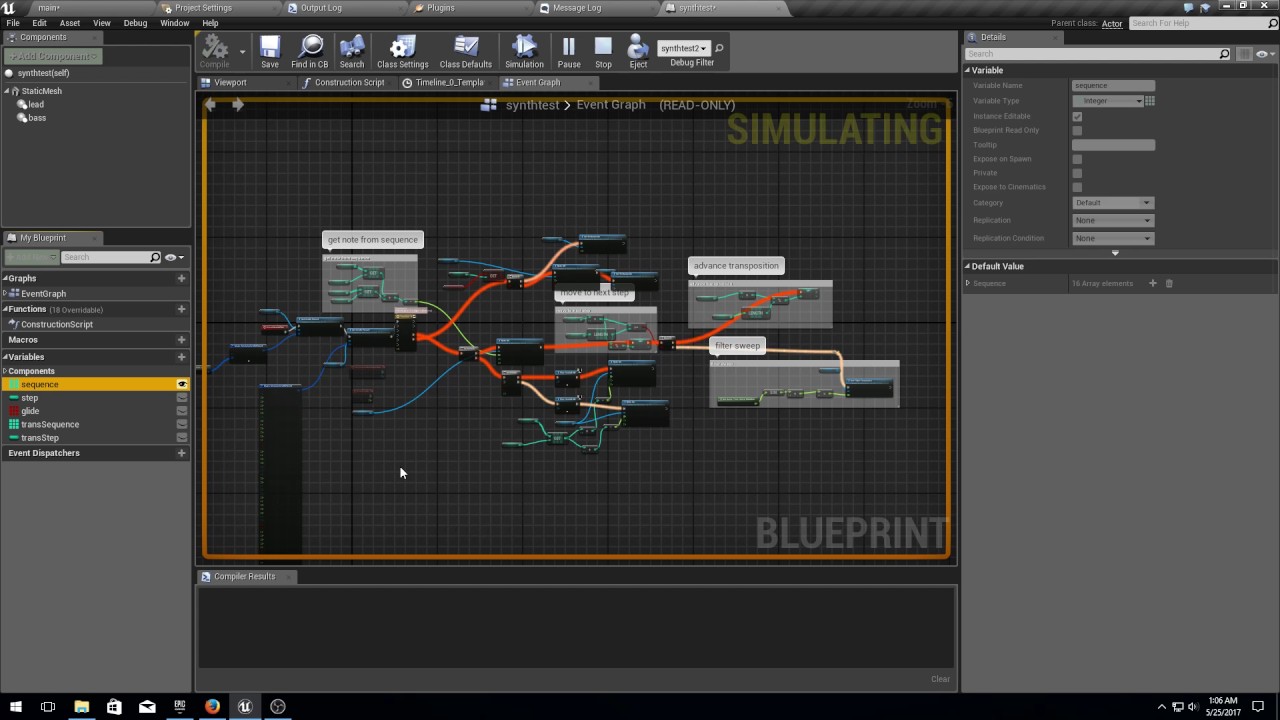Toggle Blueprint Read Only checkbox
The height and width of the screenshot is (720, 1280).
click(x=1077, y=130)
